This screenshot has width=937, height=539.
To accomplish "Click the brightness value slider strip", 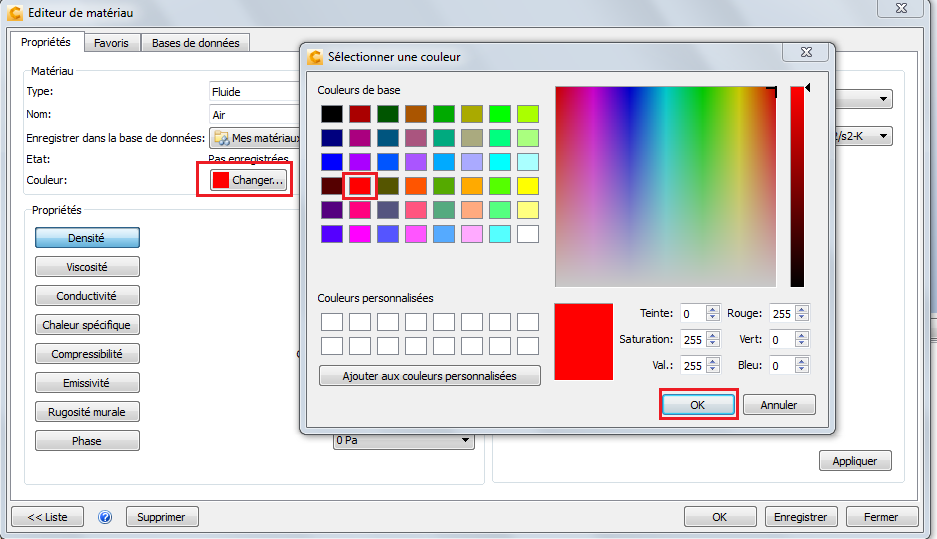I will tap(797, 186).
